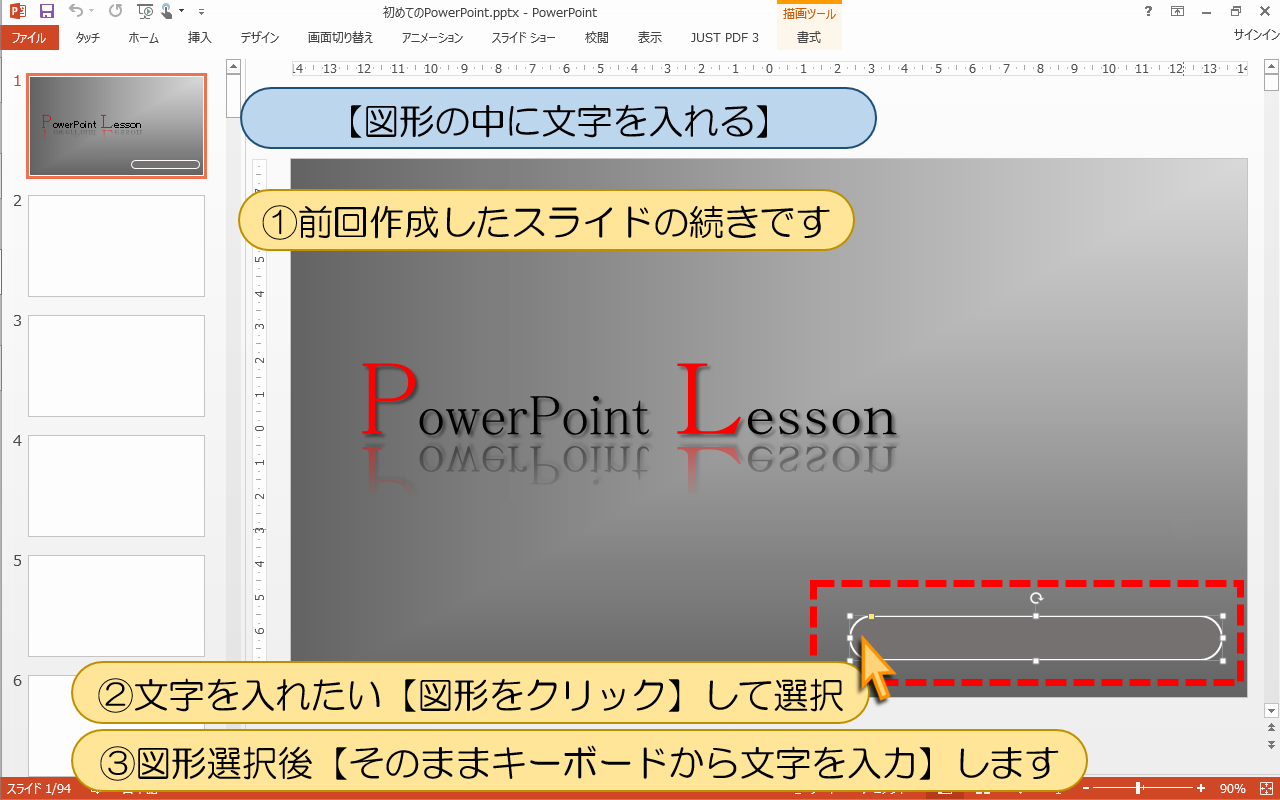1280x800 pixels.
Task: Click the 90% zoom level value
Action: point(1232,789)
